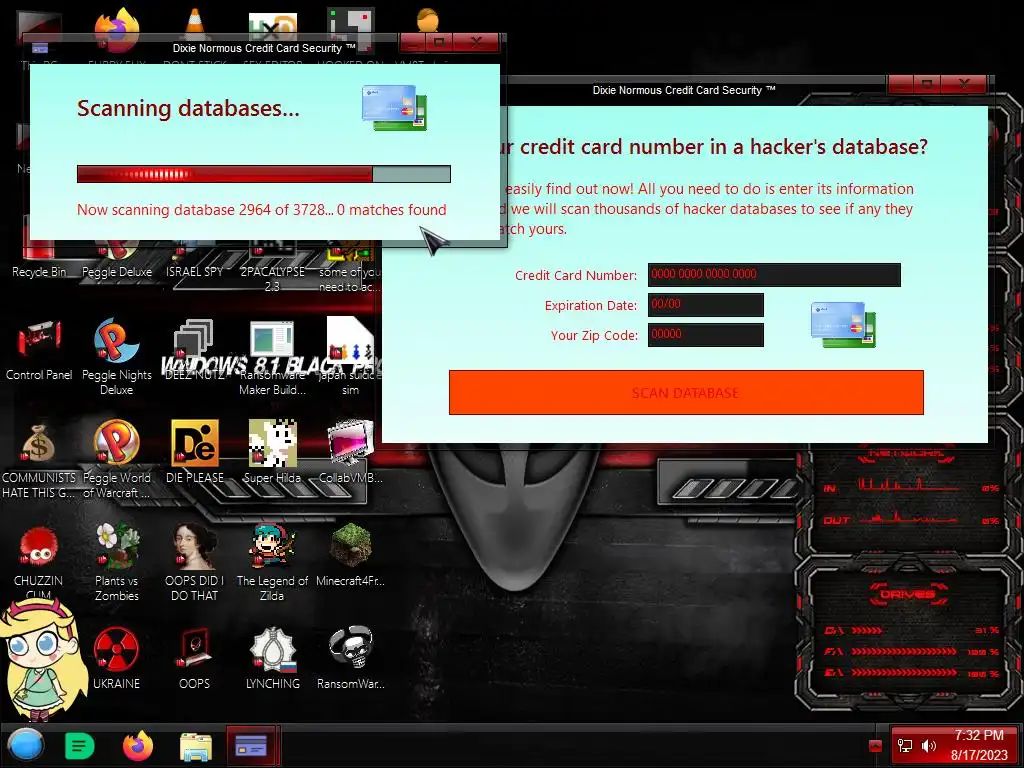Click the Star Butterfly desktop character

44,660
